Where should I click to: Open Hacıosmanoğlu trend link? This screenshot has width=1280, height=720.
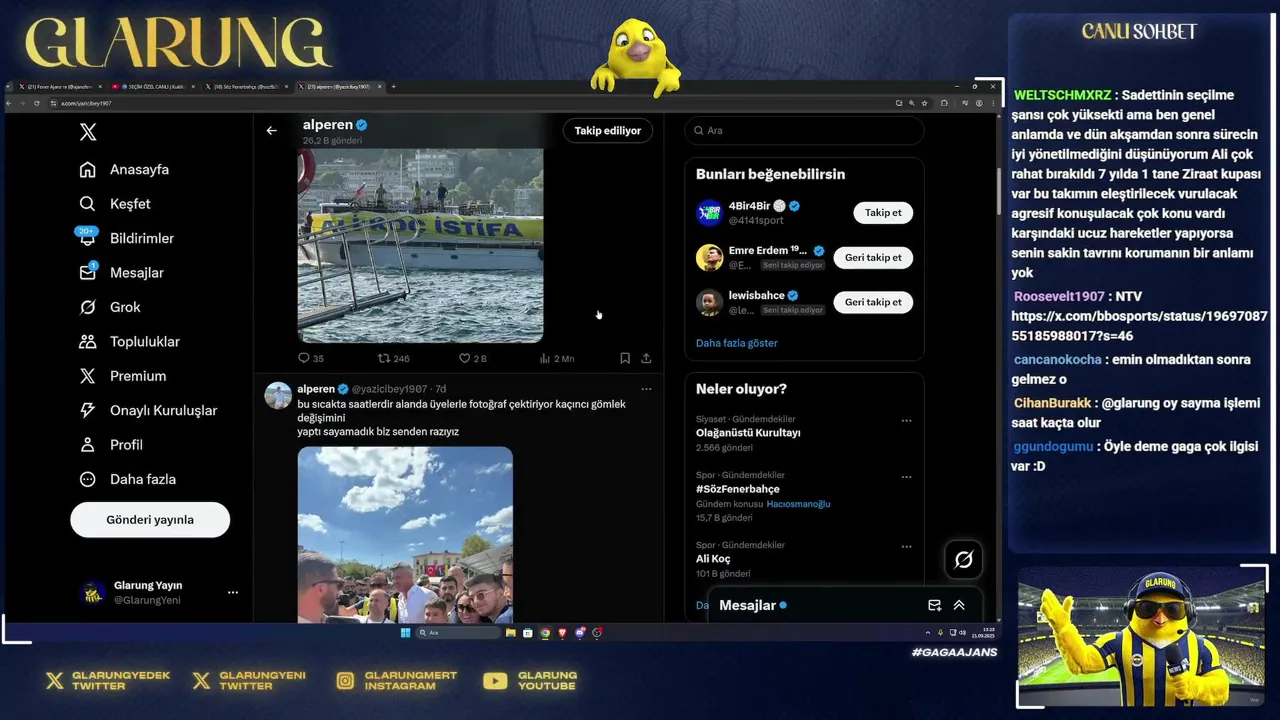point(798,504)
